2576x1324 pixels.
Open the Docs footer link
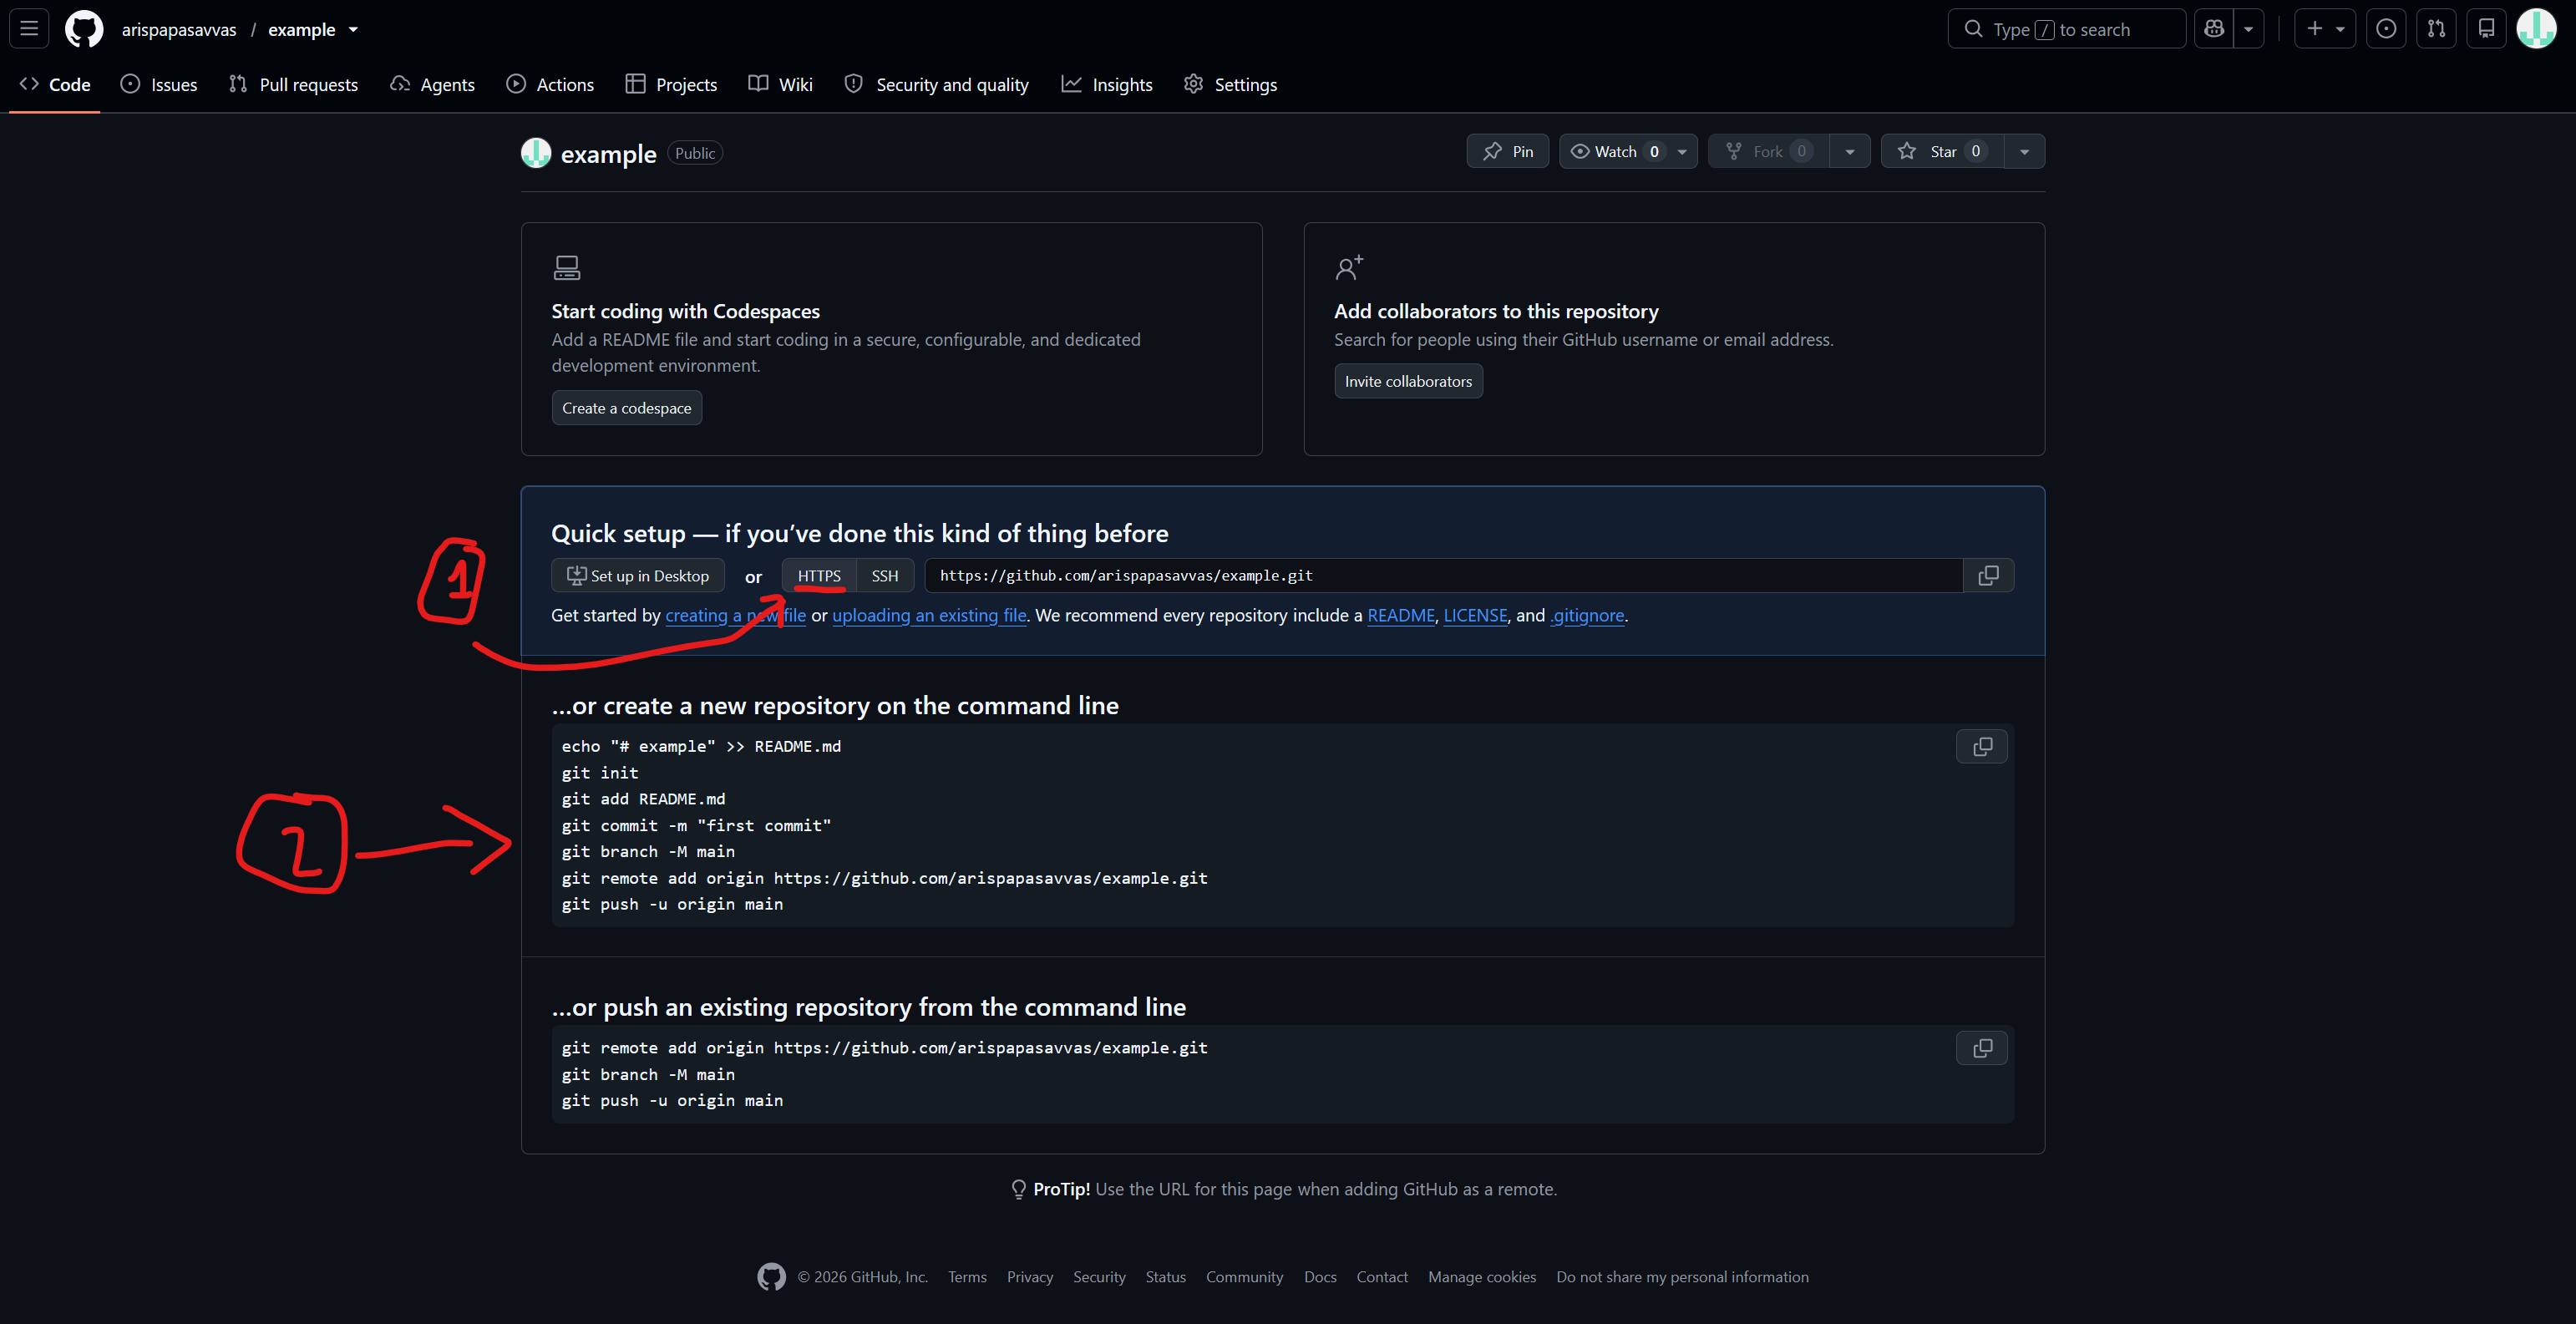coord(1320,1277)
